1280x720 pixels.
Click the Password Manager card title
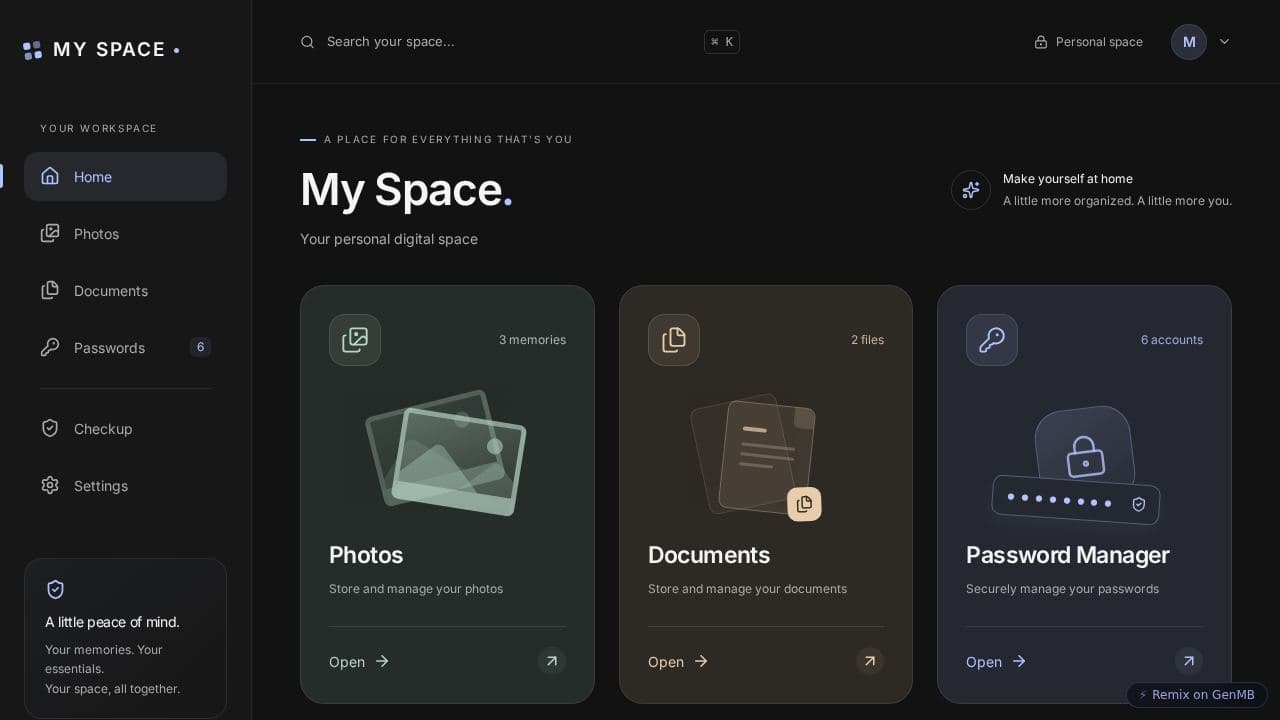pyautogui.click(x=1067, y=555)
